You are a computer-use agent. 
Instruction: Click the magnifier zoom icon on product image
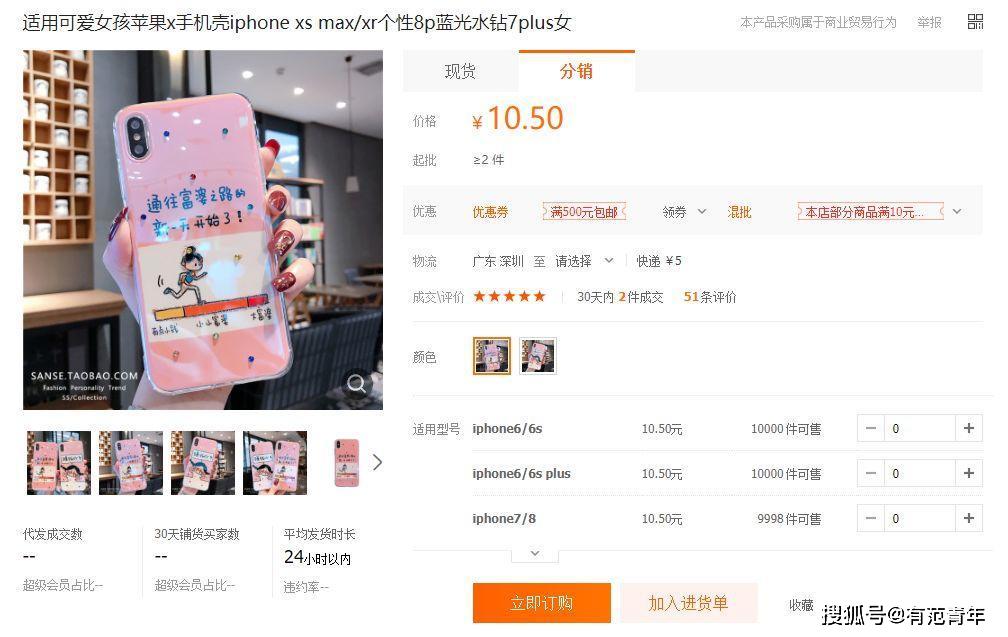(357, 384)
